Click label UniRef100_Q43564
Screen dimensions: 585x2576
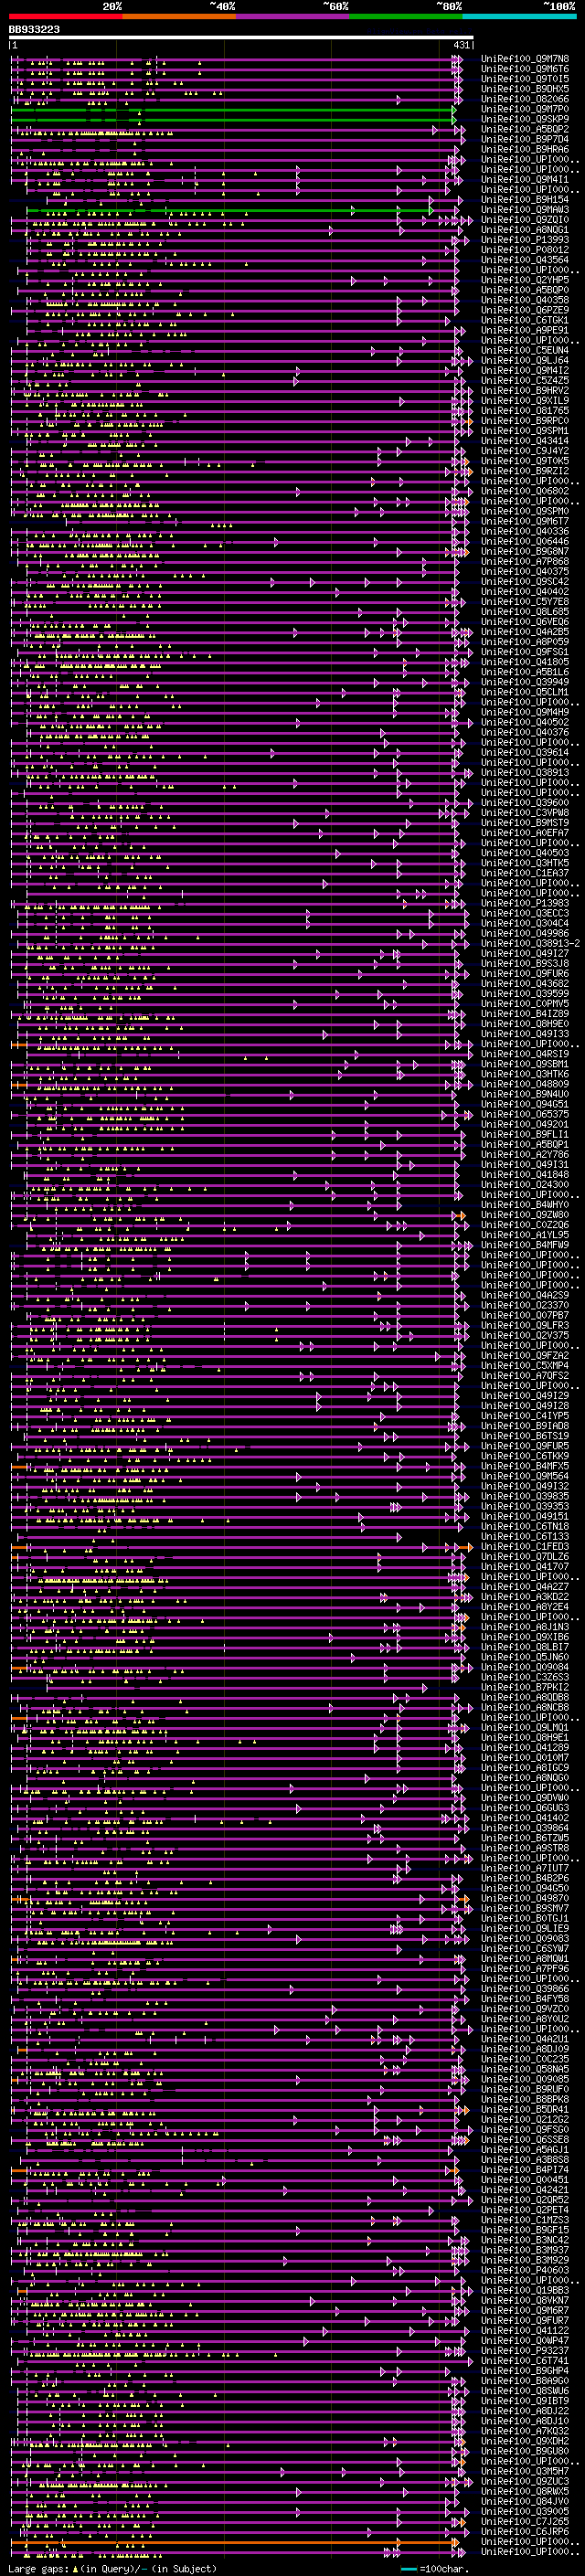point(525,260)
